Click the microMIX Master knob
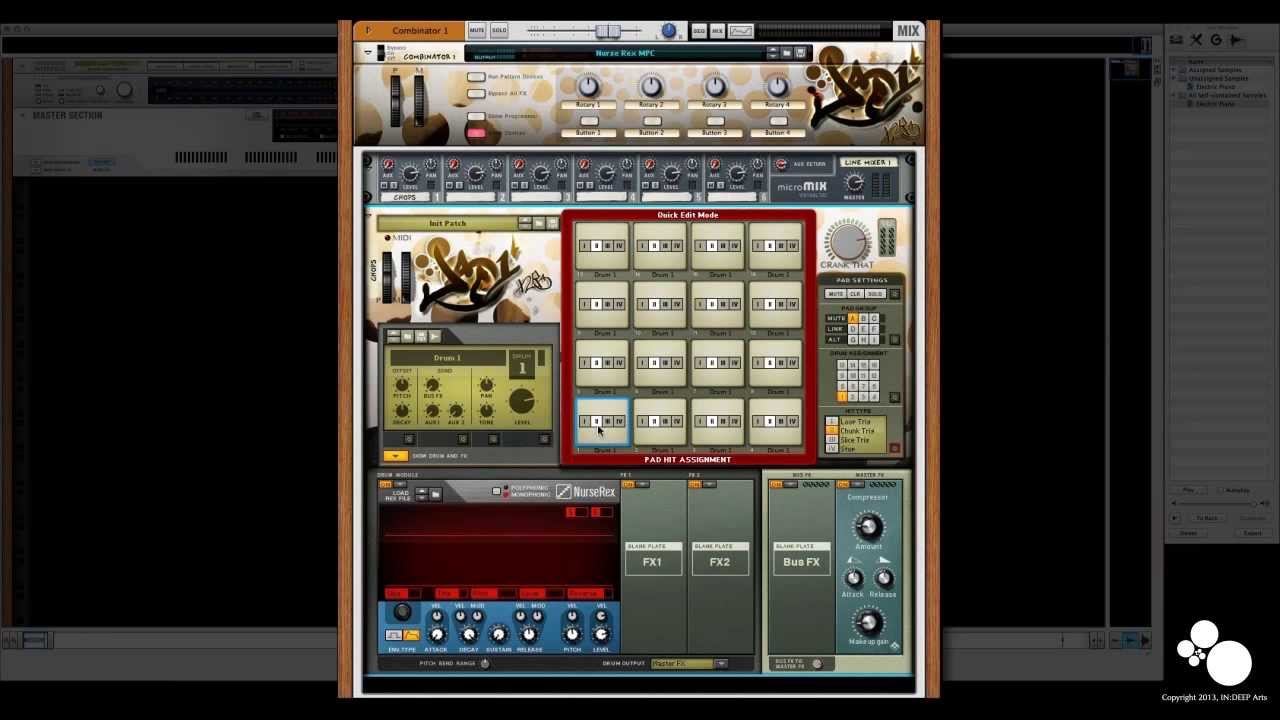Image resolution: width=1280 pixels, height=720 pixels. pyautogui.click(x=855, y=183)
